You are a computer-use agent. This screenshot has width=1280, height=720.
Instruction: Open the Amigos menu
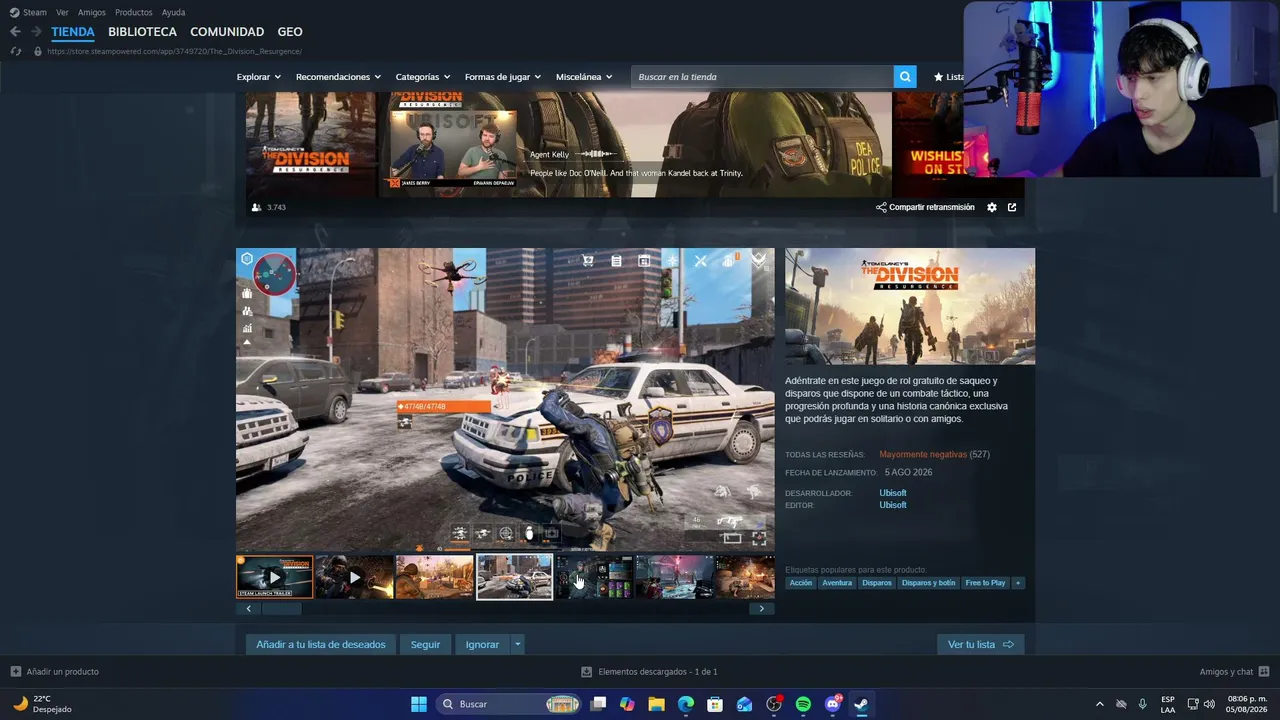(x=92, y=13)
